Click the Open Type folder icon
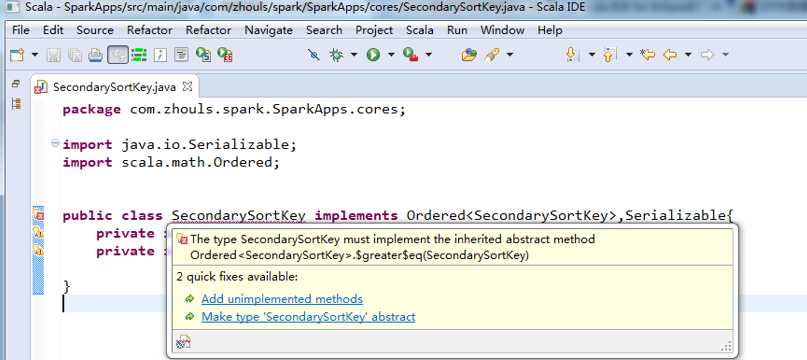The width and height of the screenshot is (807, 360). tap(469, 55)
